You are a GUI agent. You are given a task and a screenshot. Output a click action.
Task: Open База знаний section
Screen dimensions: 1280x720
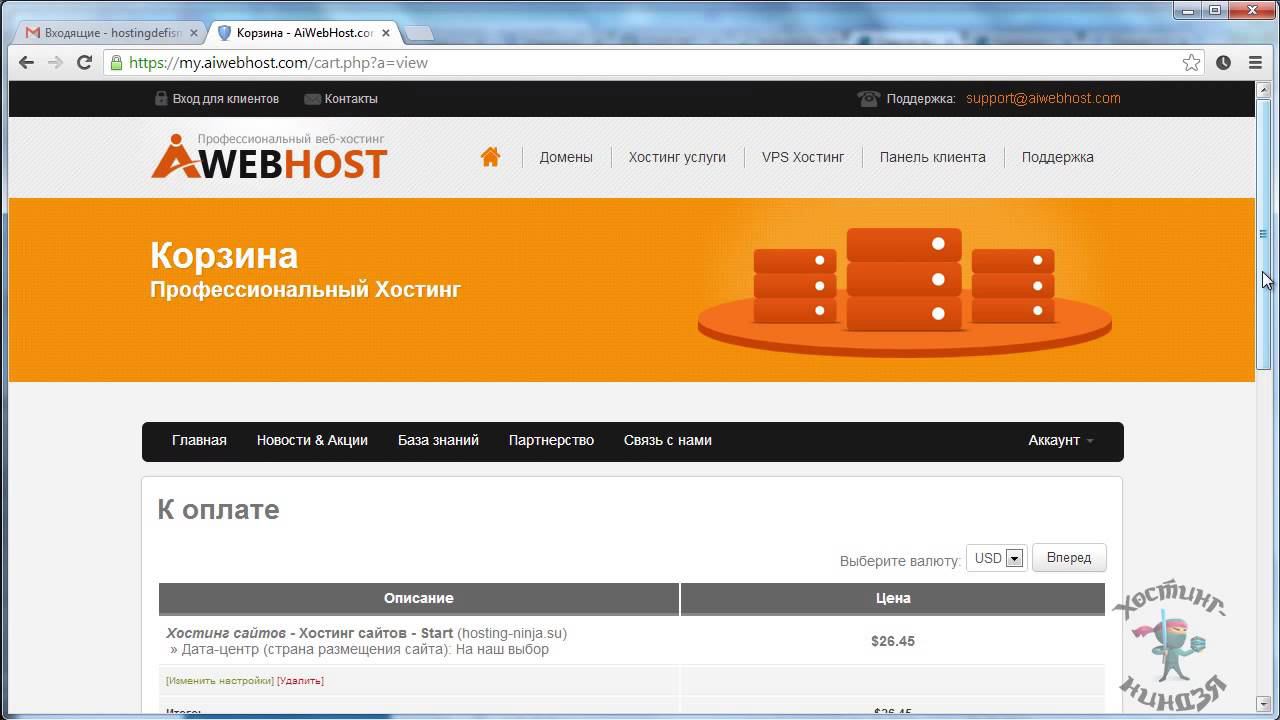tap(438, 440)
